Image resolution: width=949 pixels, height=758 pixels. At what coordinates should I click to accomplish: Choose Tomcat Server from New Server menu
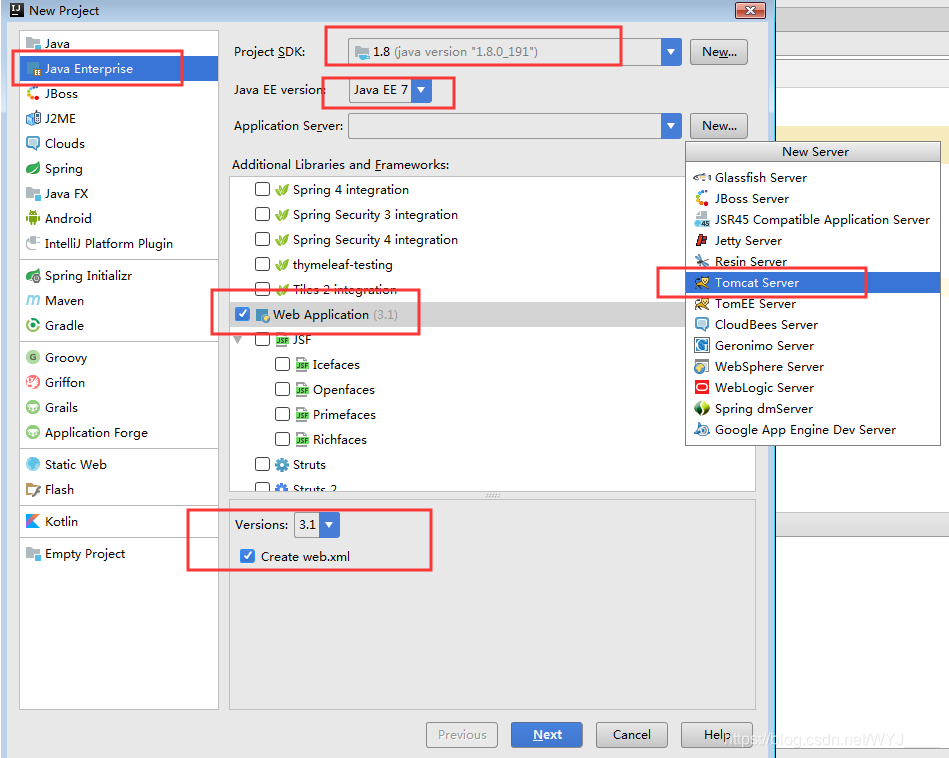[813, 283]
